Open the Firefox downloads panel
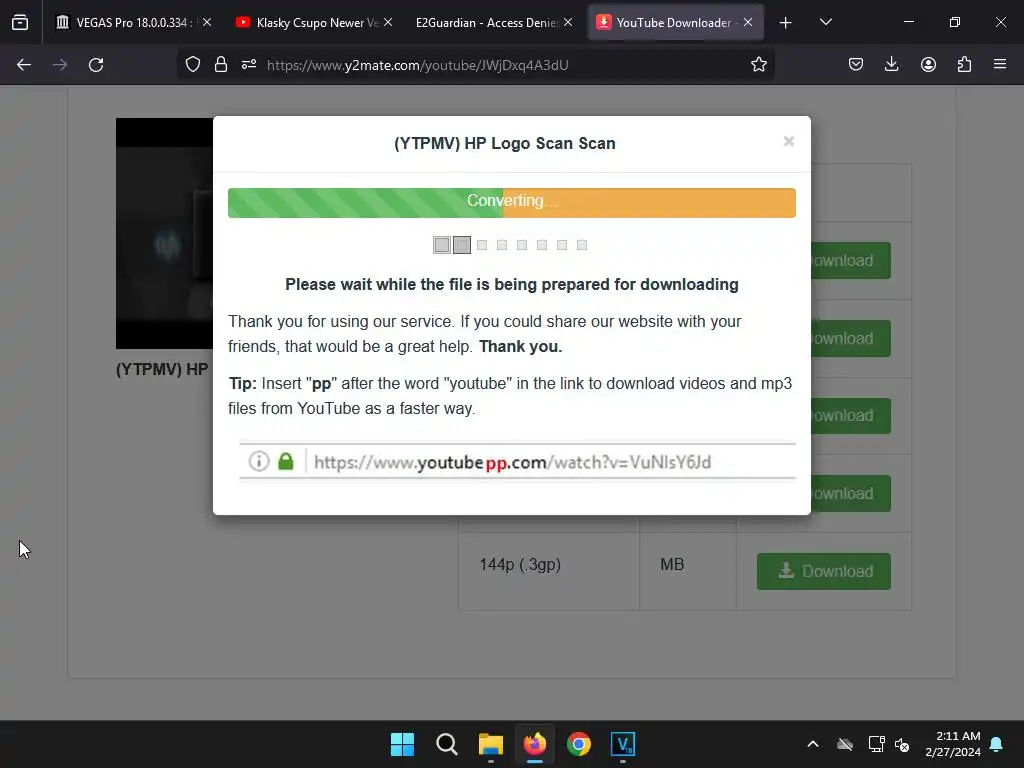This screenshot has height=768, width=1024. [891, 65]
